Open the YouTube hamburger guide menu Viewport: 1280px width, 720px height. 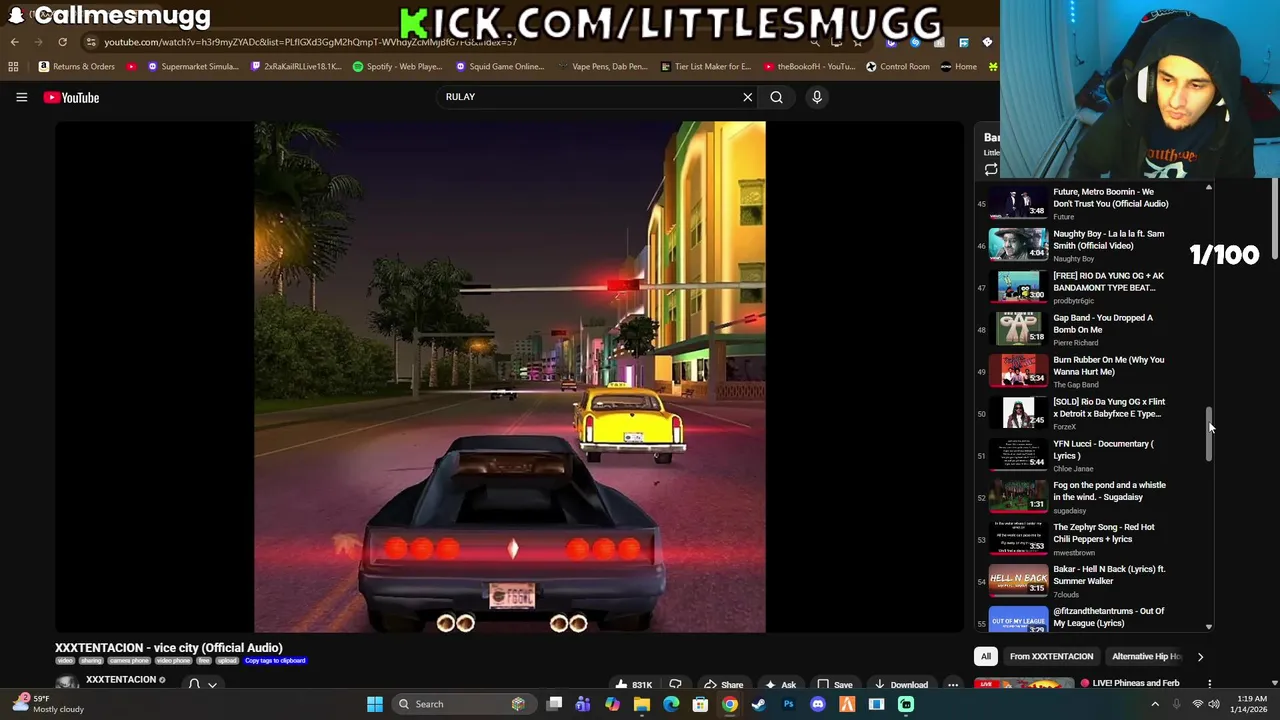point(21,97)
